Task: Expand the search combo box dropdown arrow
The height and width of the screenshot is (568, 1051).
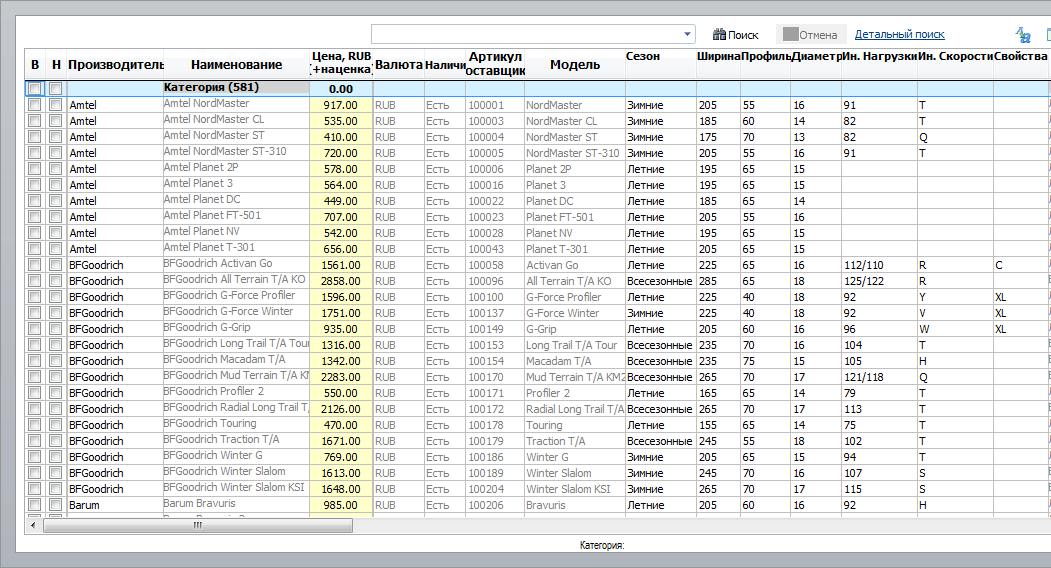Action: pos(687,34)
